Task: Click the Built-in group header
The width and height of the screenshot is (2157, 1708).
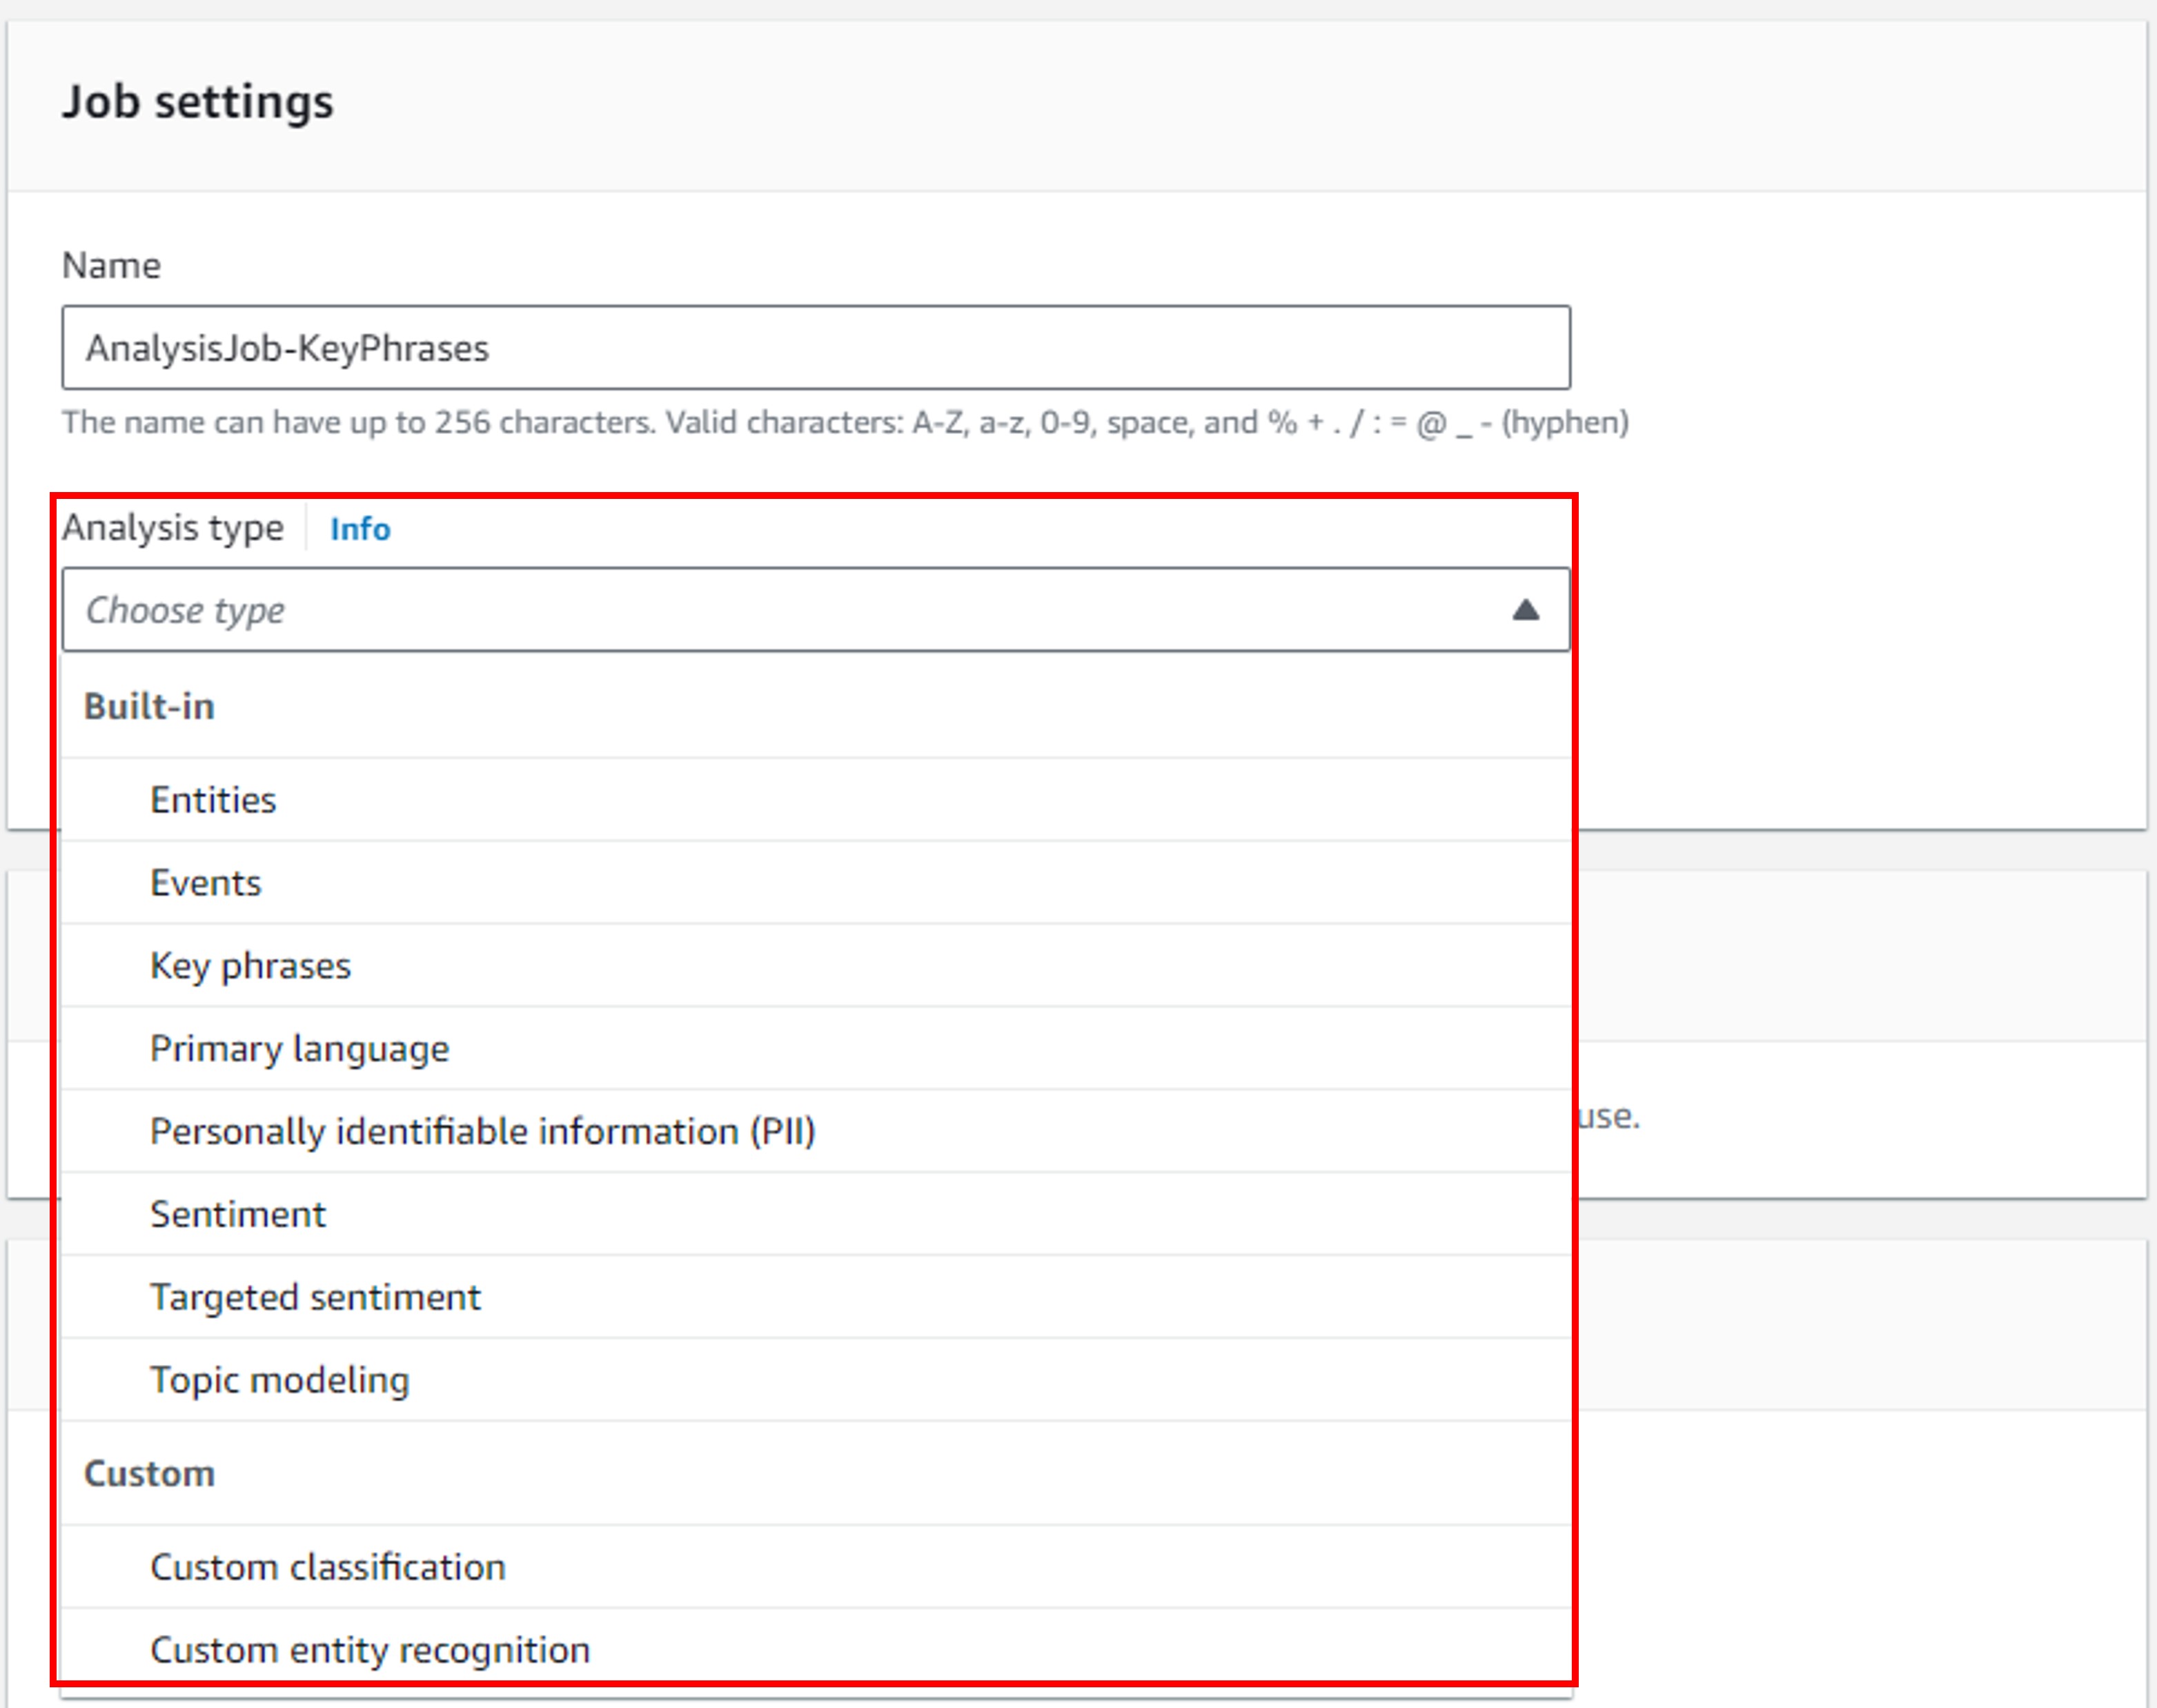Action: tap(149, 706)
